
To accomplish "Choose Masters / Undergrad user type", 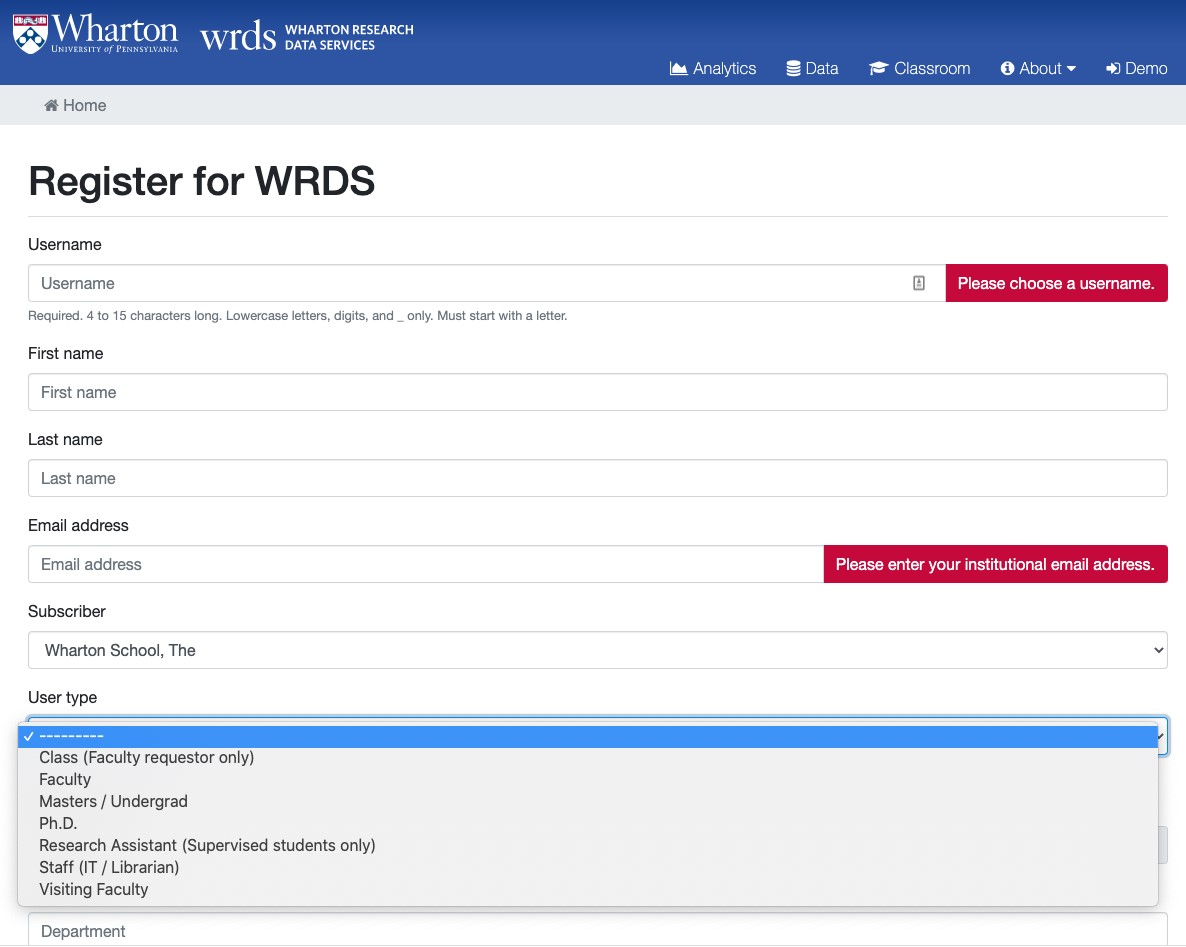I will pyautogui.click(x=588, y=801).
